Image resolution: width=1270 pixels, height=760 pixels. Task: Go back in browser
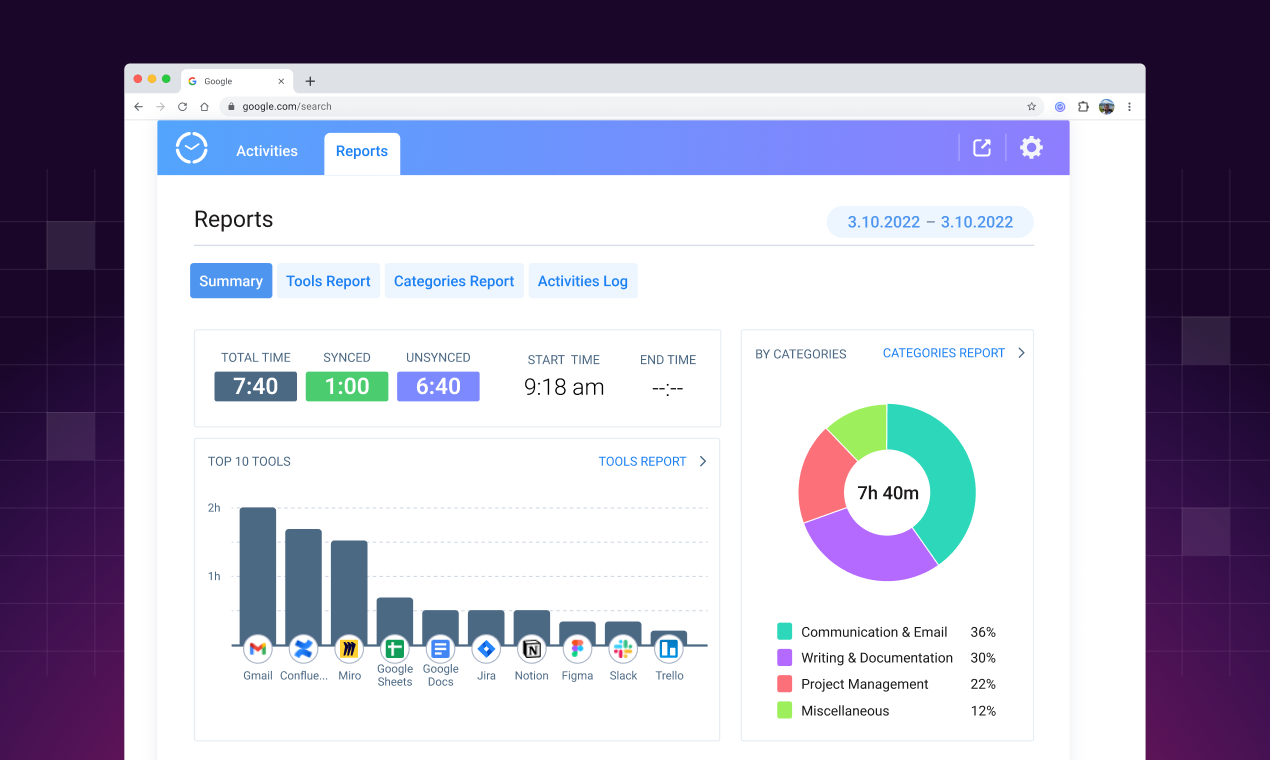click(x=138, y=106)
